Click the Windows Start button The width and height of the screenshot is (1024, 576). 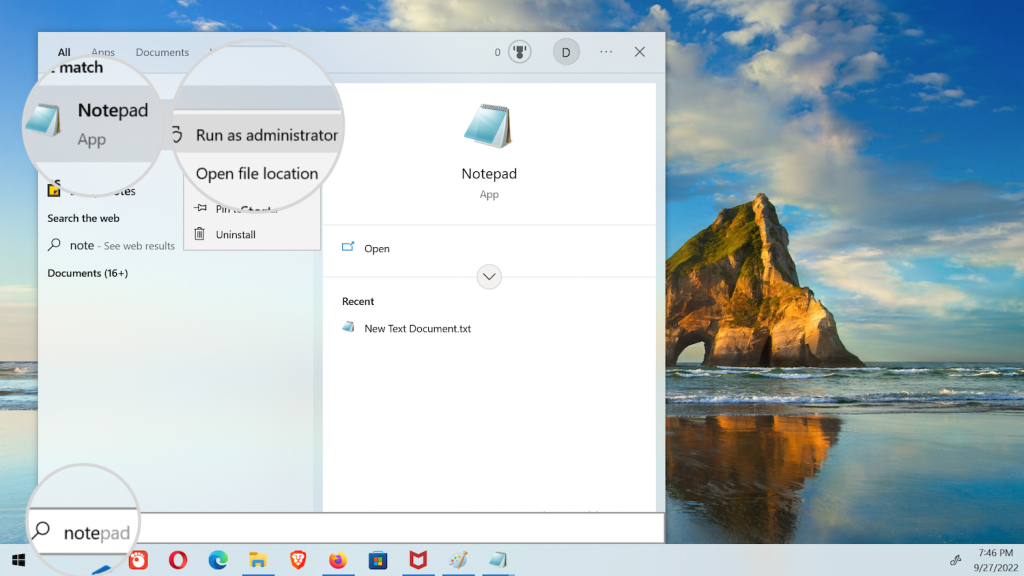[18, 560]
